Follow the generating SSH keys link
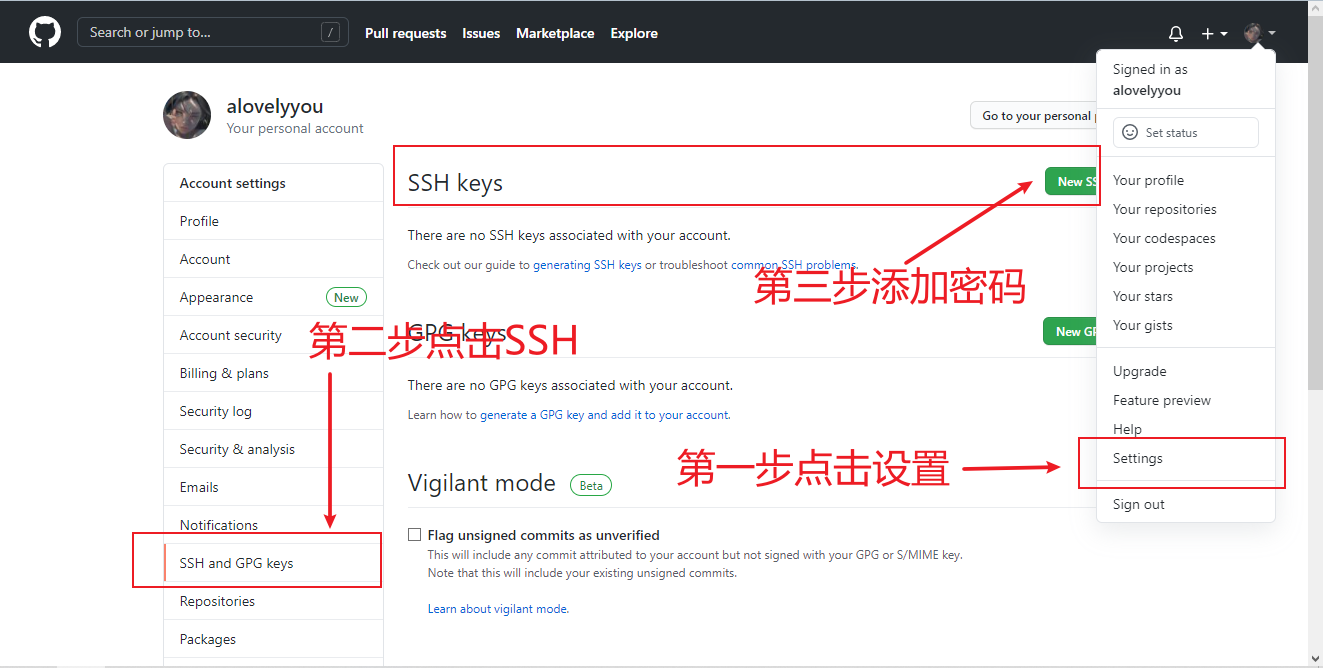This screenshot has height=668, width=1323. pos(587,265)
